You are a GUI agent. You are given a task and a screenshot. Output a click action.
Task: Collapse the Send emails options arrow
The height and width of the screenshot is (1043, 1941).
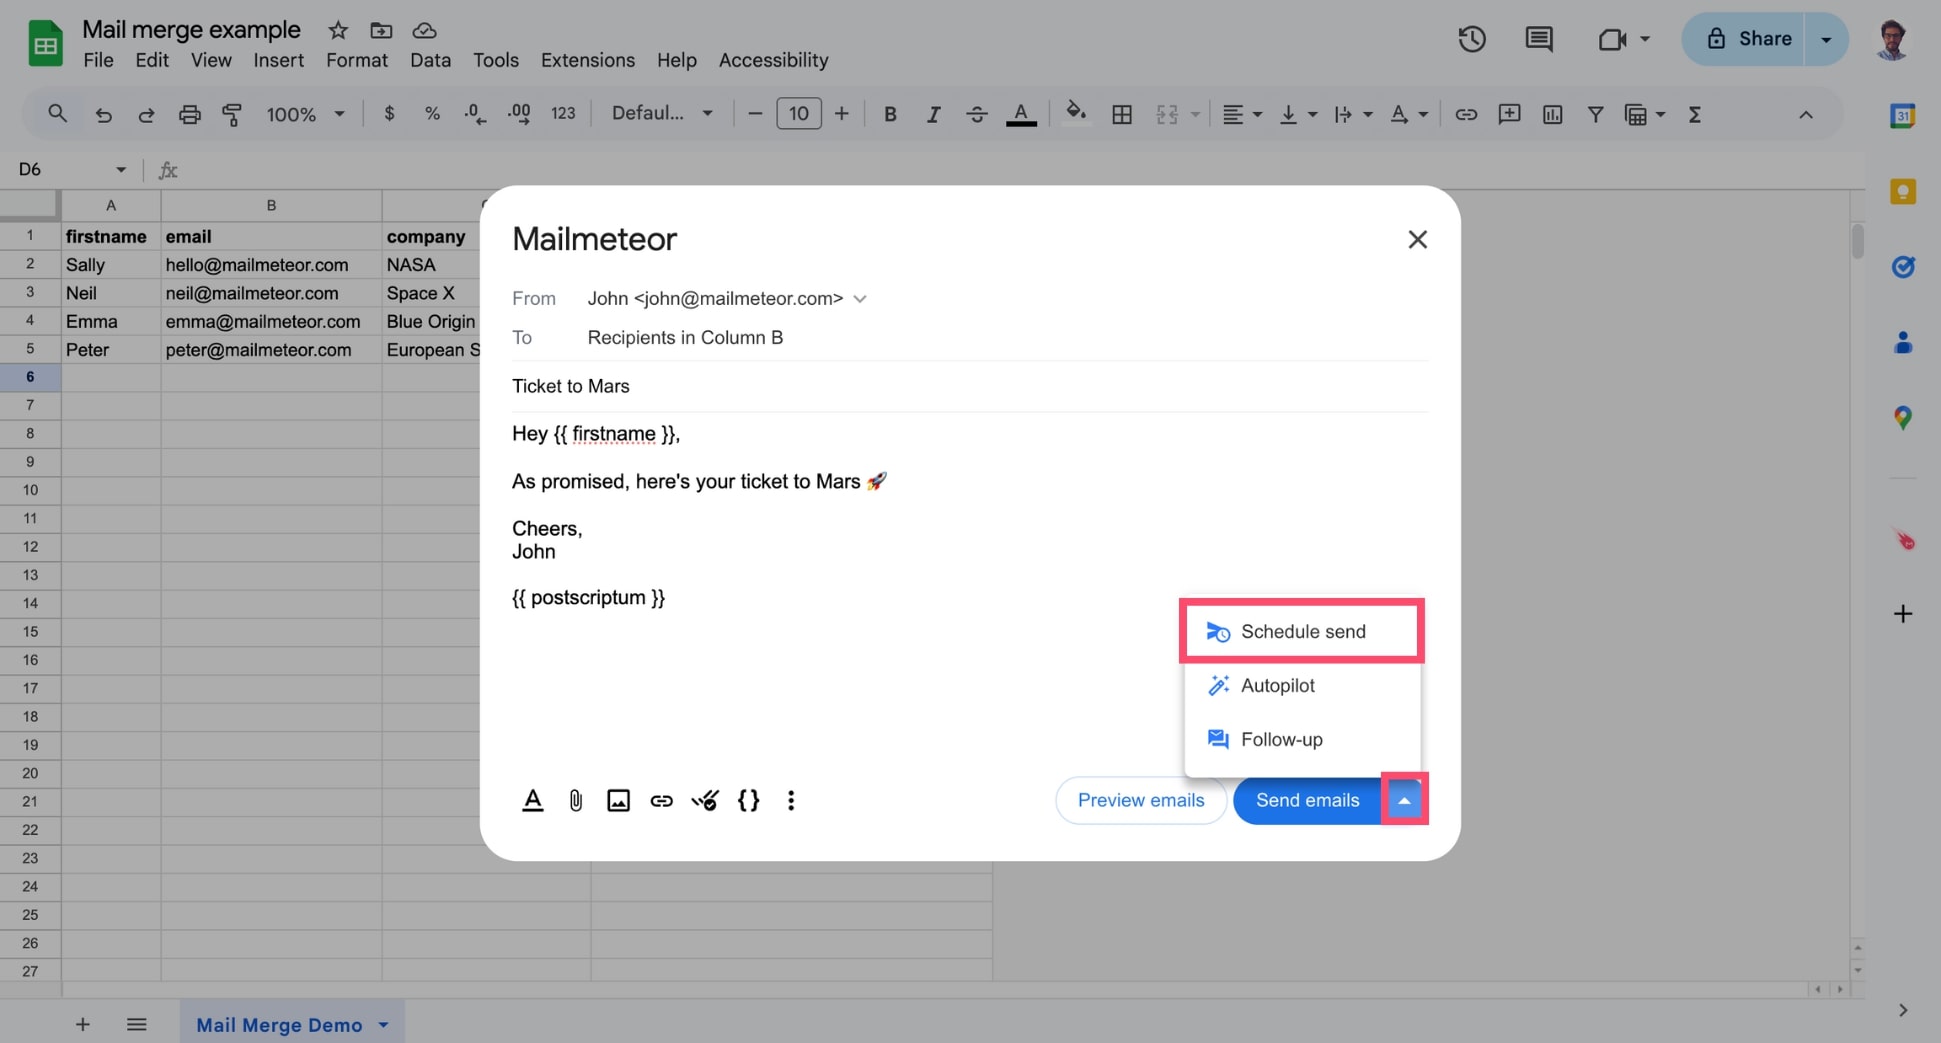pyautogui.click(x=1404, y=800)
